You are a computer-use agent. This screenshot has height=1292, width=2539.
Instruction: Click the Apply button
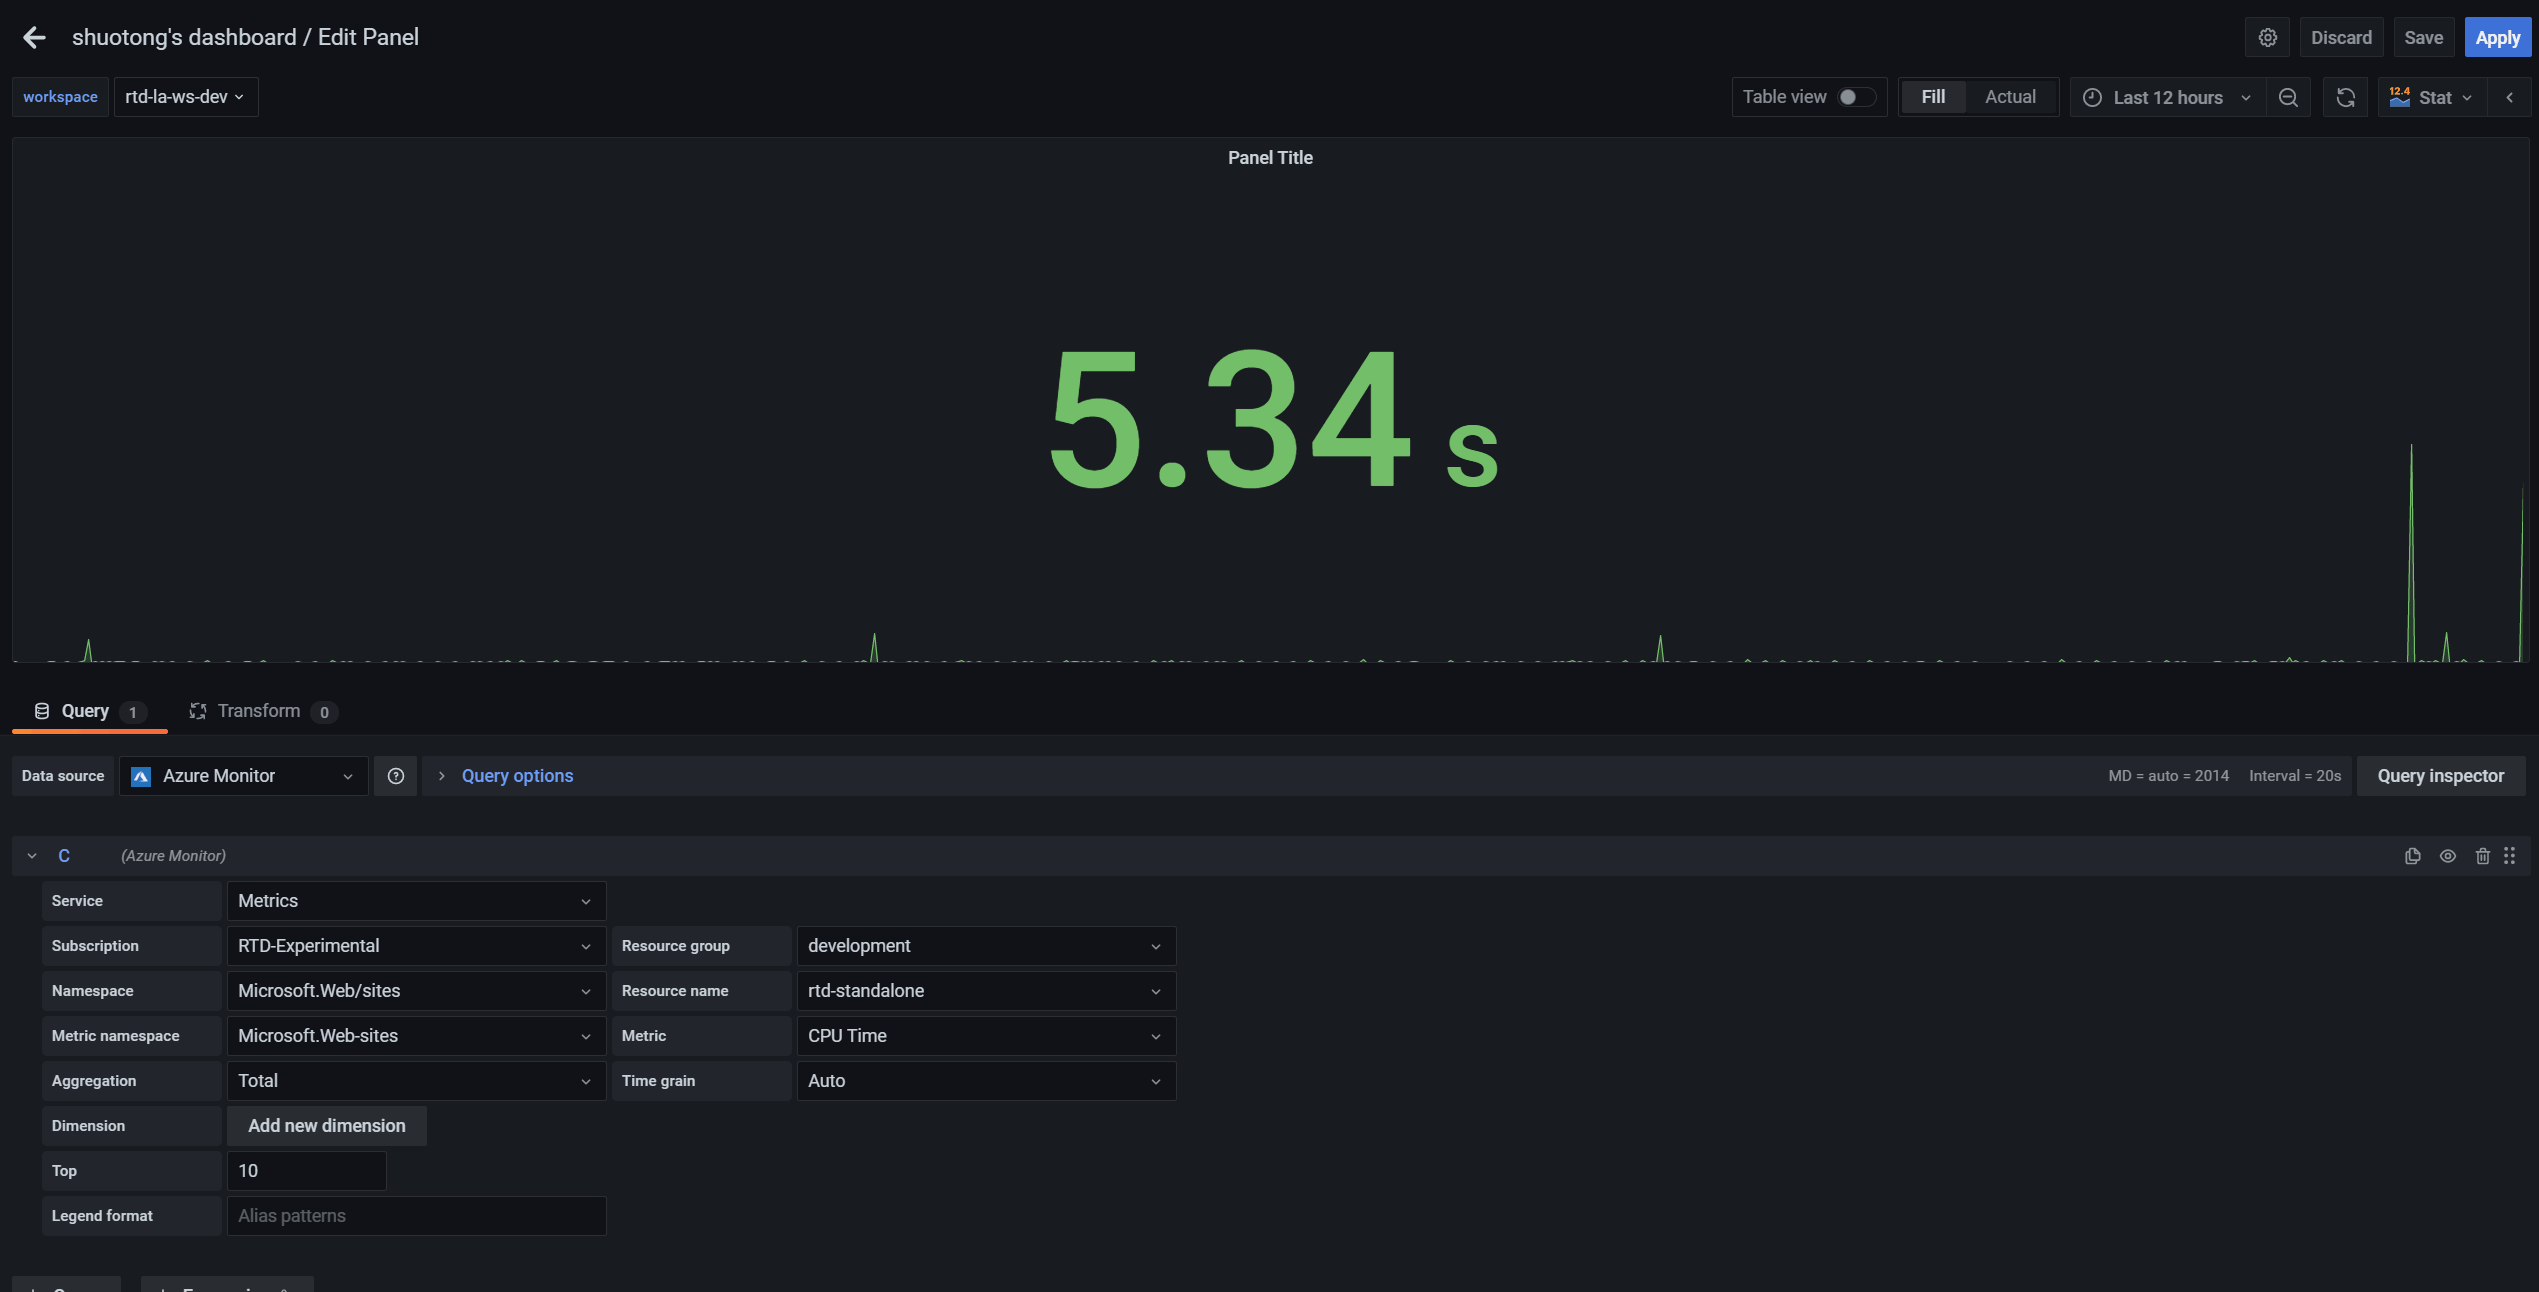point(2497,37)
